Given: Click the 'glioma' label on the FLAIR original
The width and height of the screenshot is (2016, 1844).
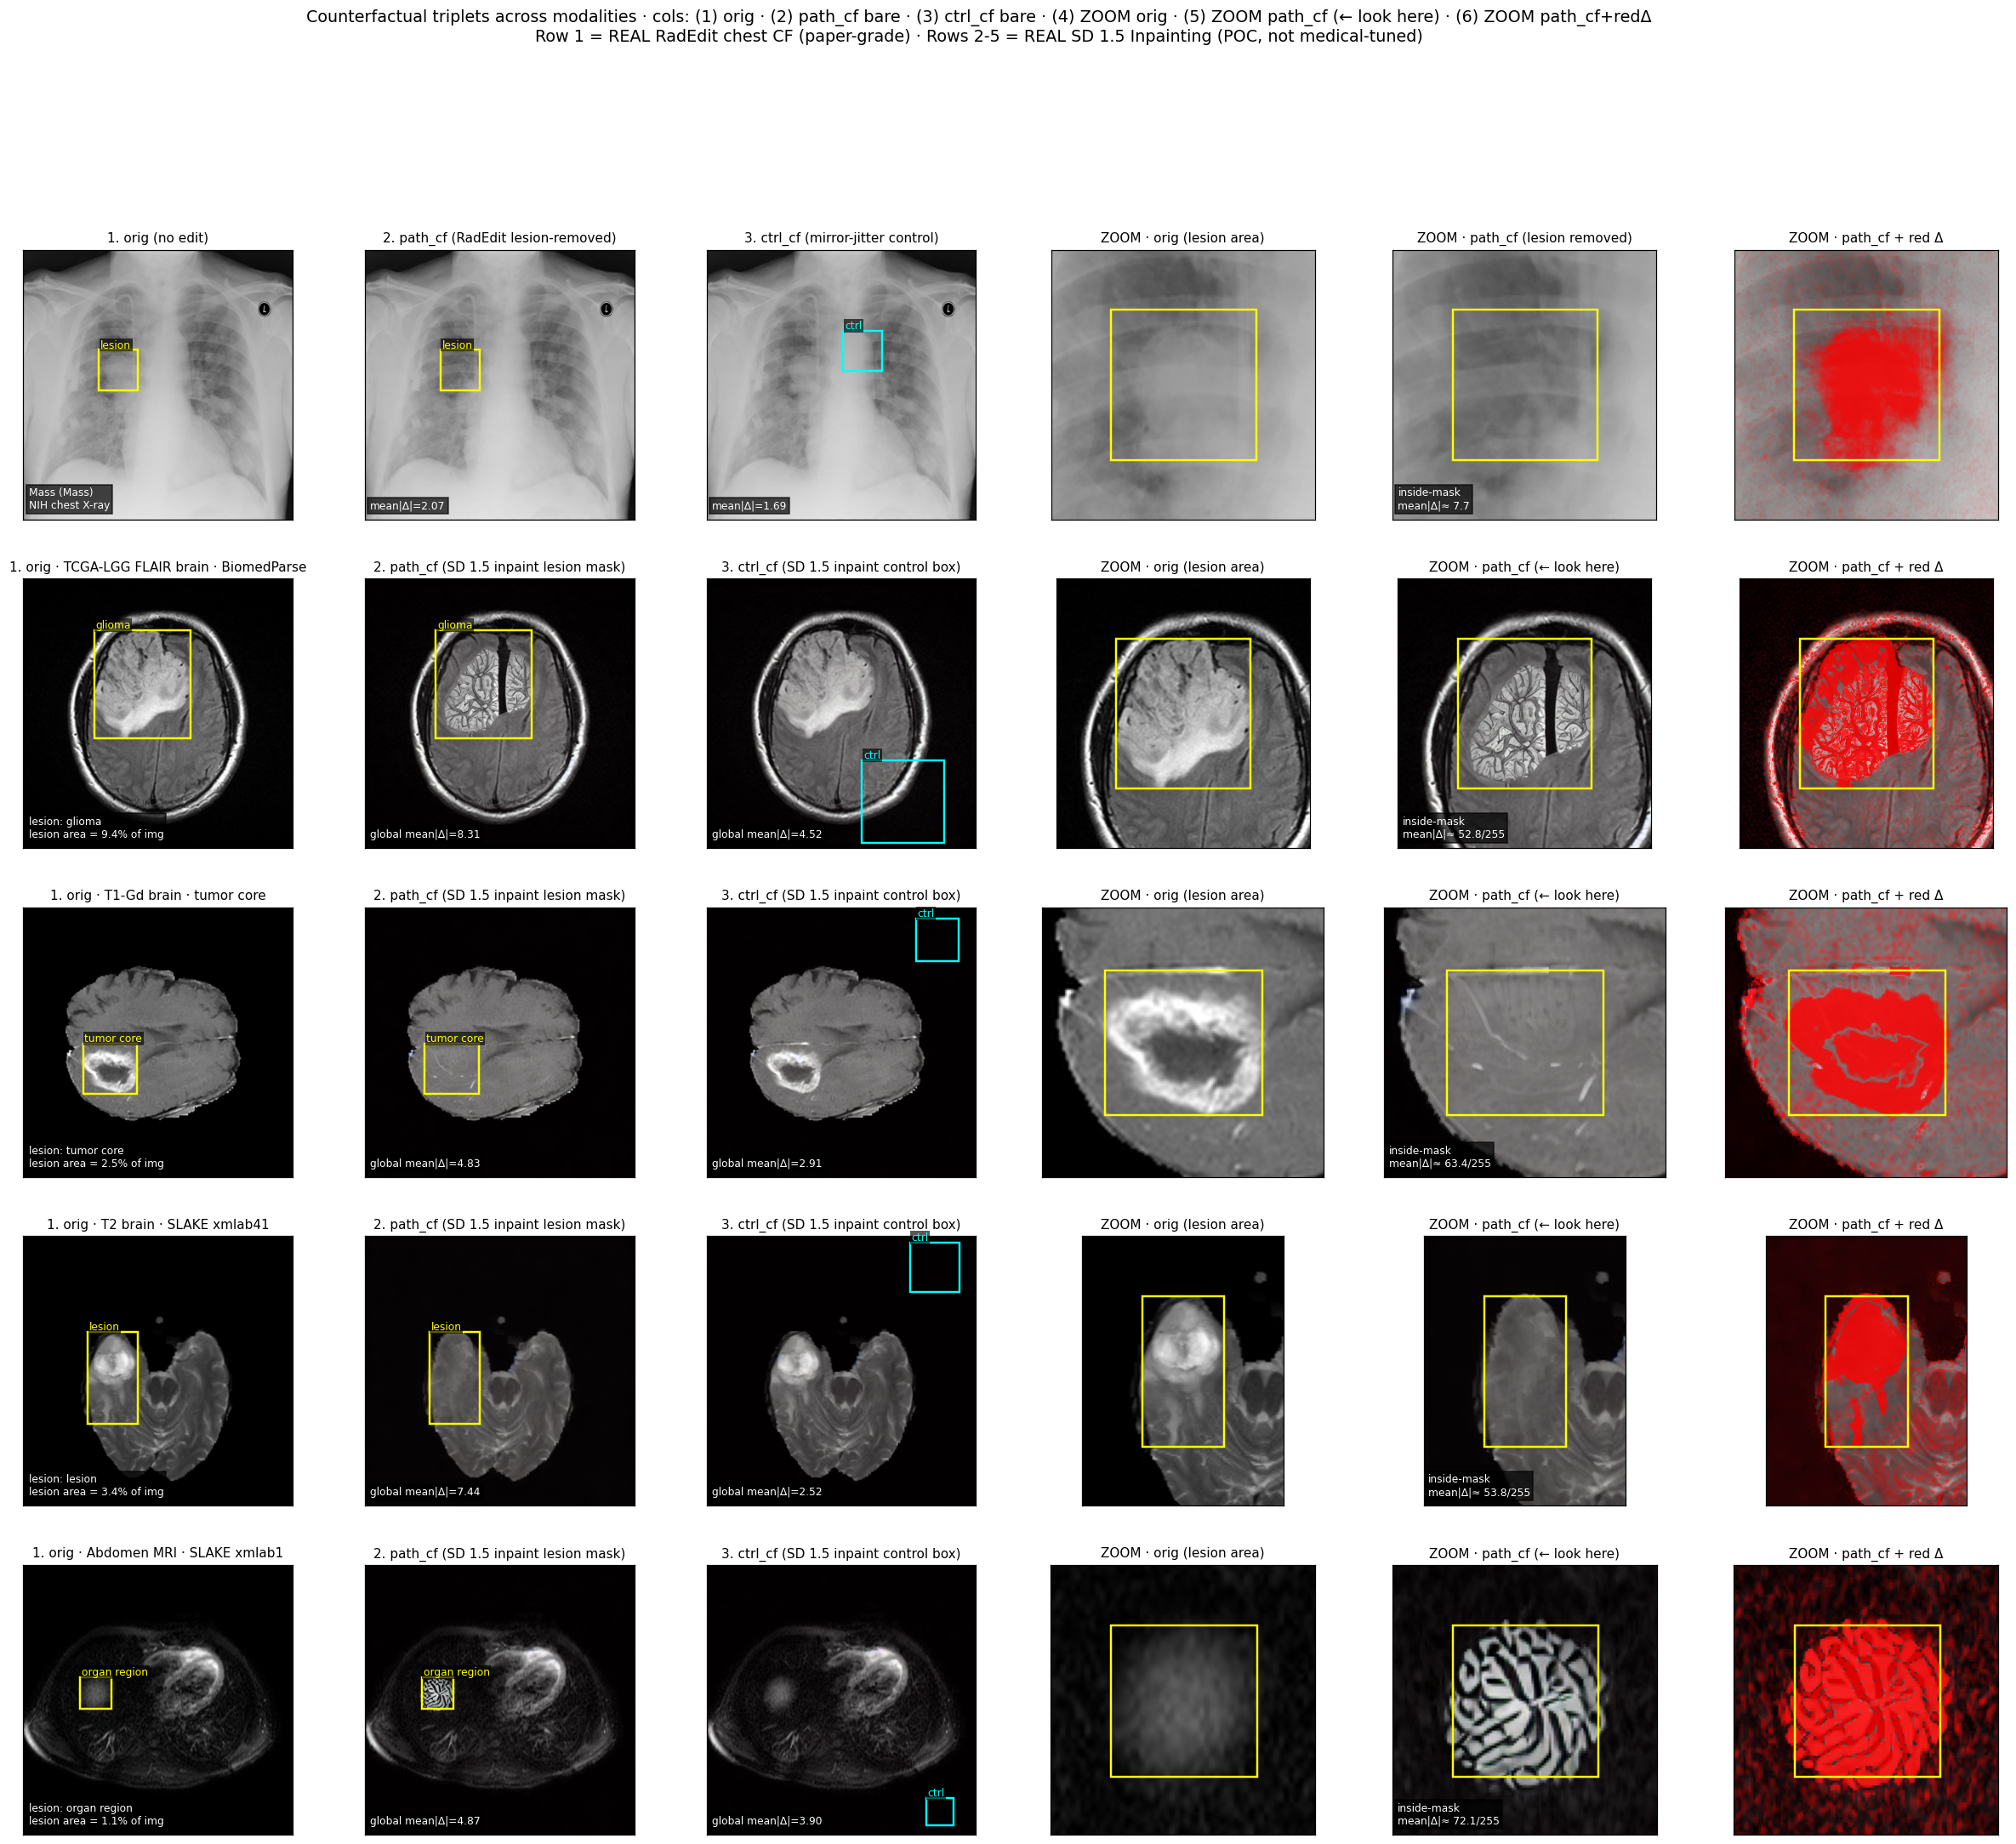Looking at the screenshot, I should pos(113,625).
